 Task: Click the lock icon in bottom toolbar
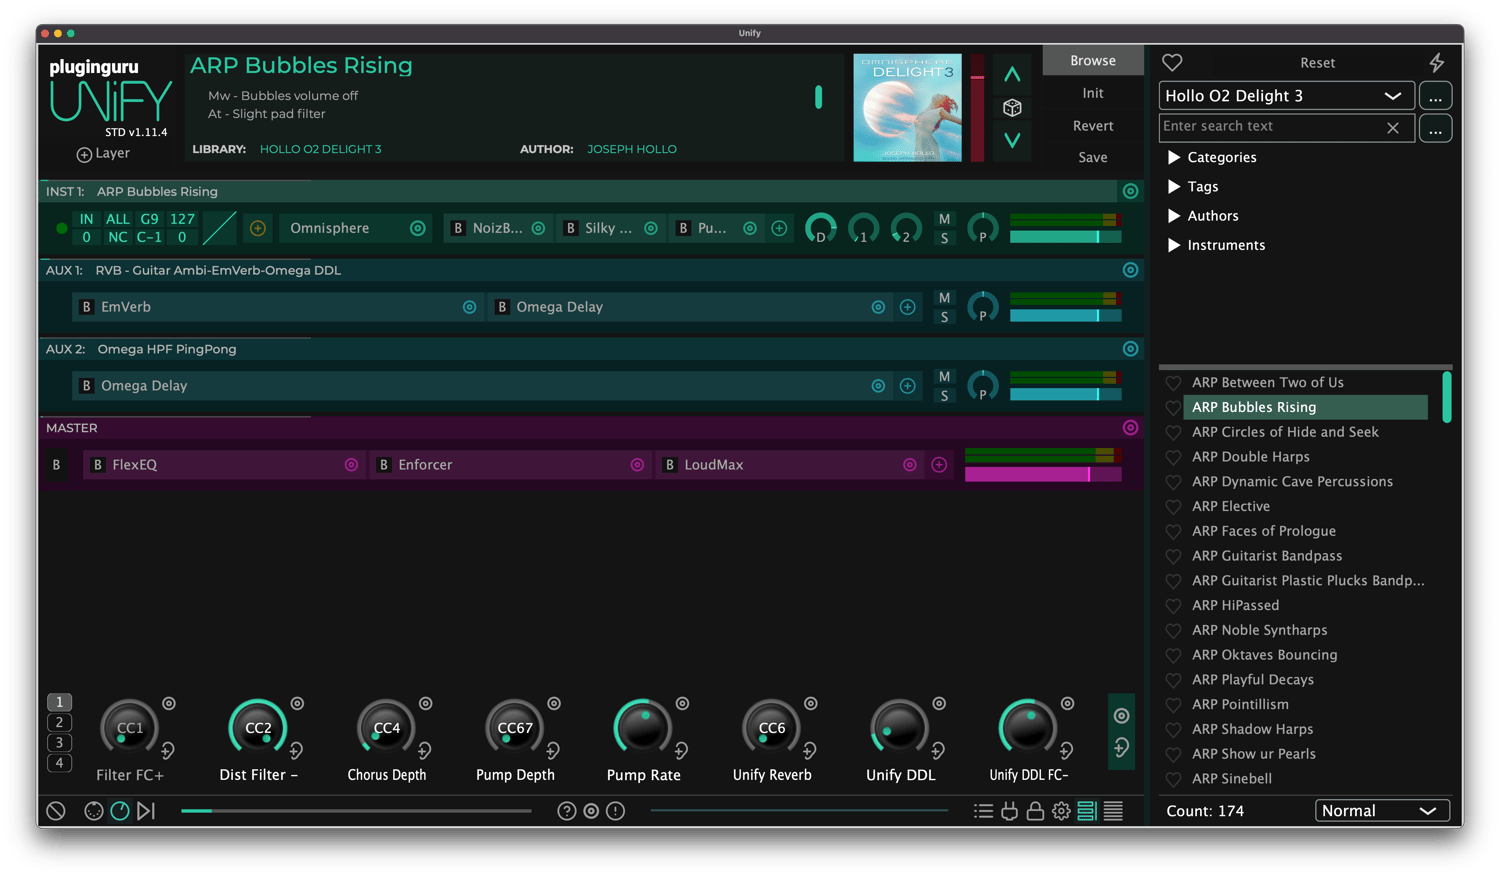[x=1035, y=811]
